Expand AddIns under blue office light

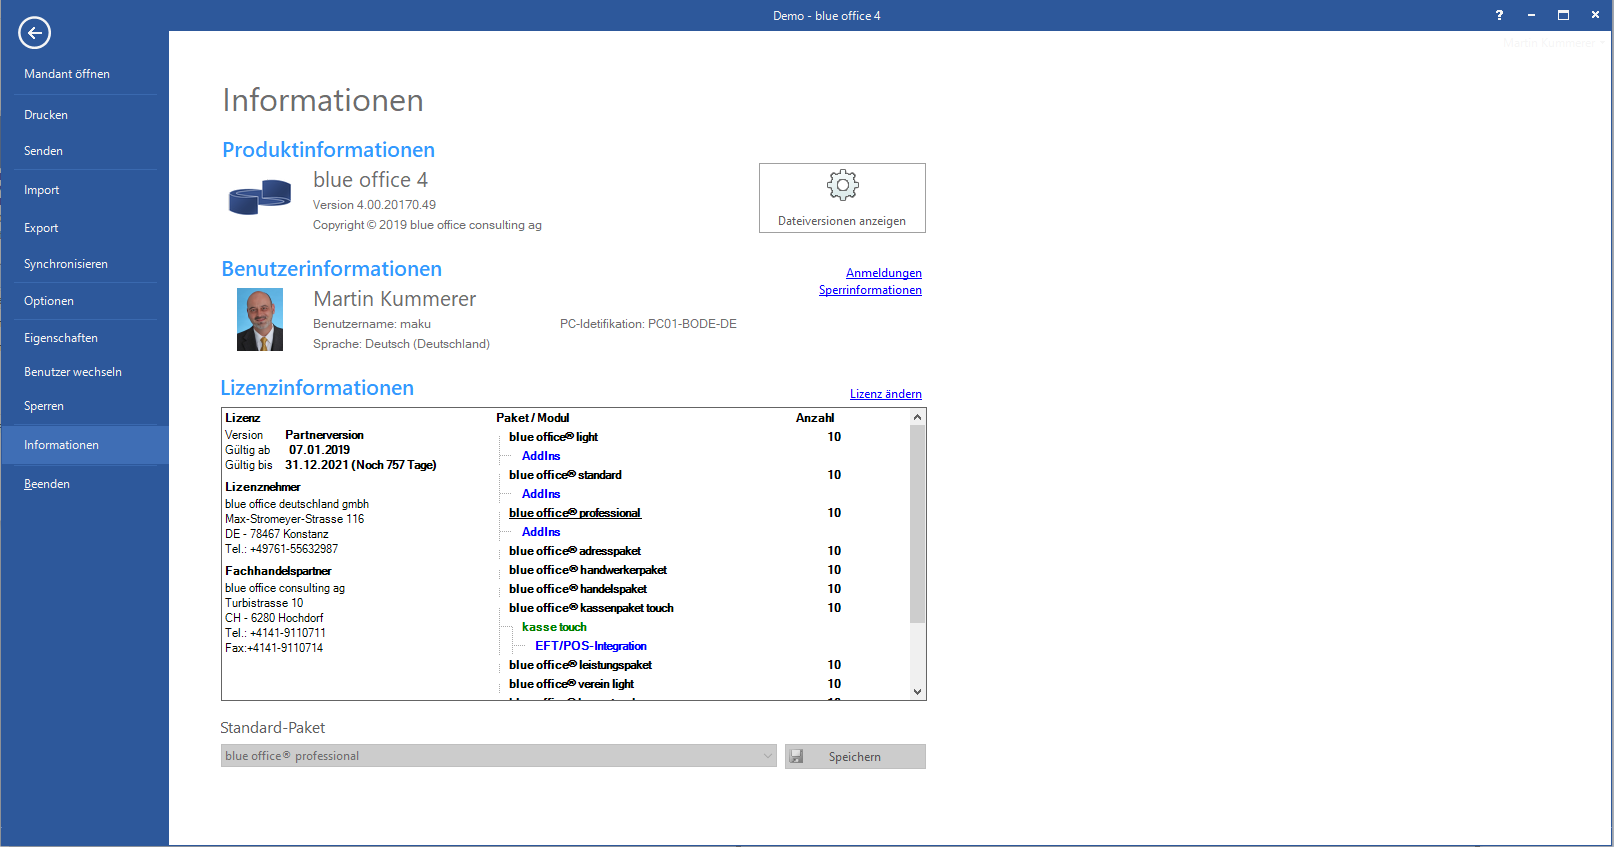pyautogui.click(x=541, y=456)
